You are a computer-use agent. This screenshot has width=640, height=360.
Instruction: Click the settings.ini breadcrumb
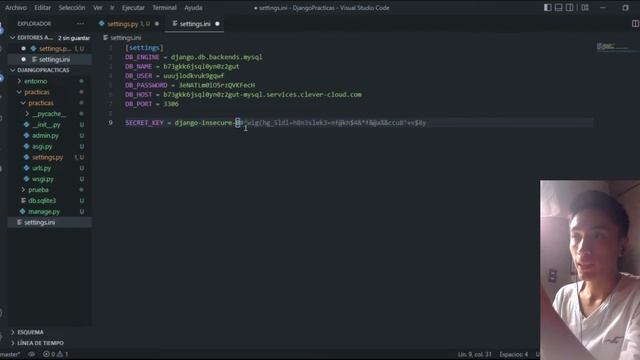point(125,38)
